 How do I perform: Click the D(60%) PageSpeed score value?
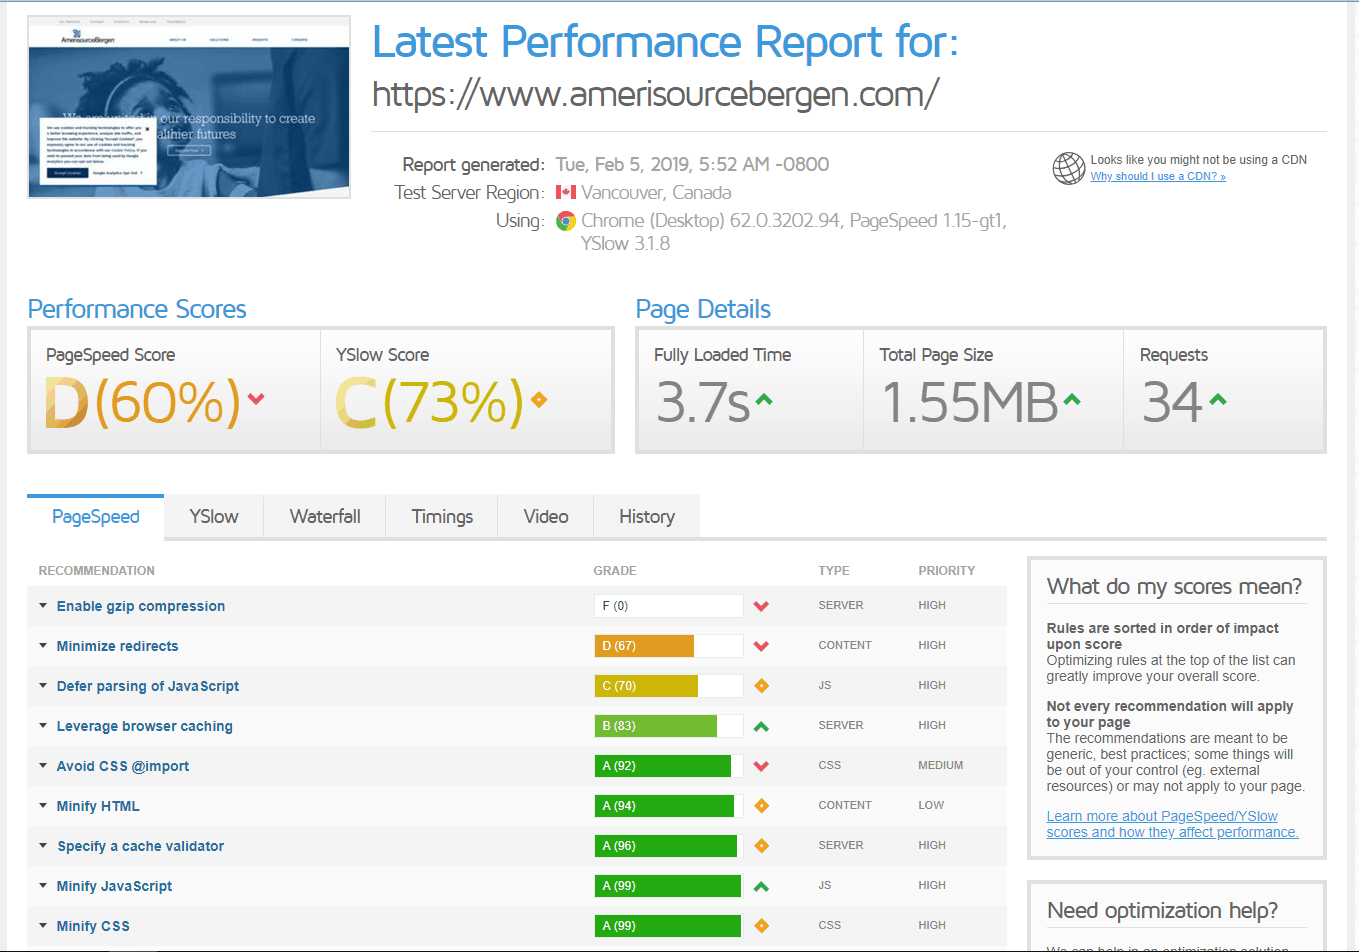tap(143, 402)
